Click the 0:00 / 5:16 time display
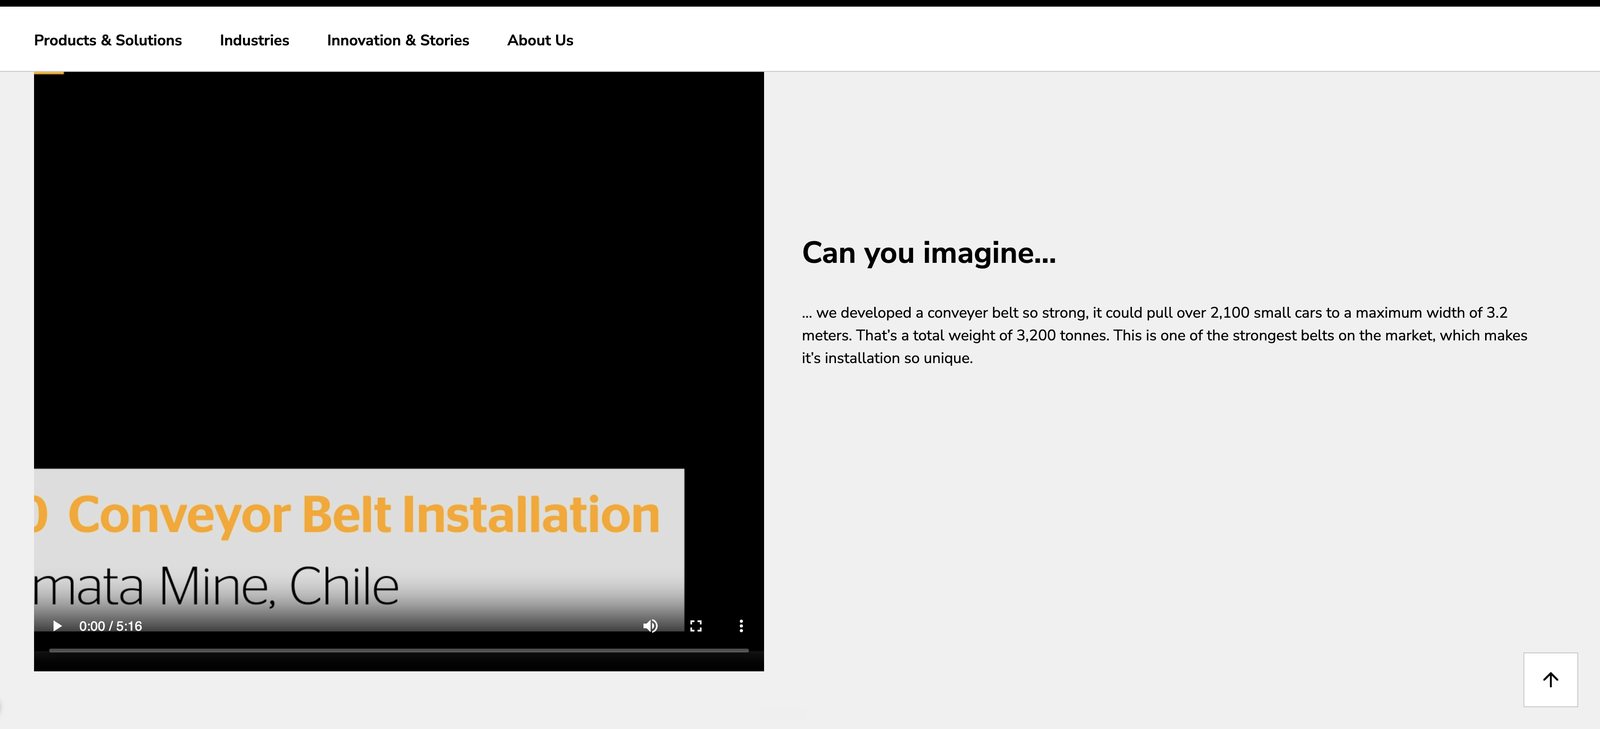Viewport: 1600px width, 729px height. [x=111, y=626]
